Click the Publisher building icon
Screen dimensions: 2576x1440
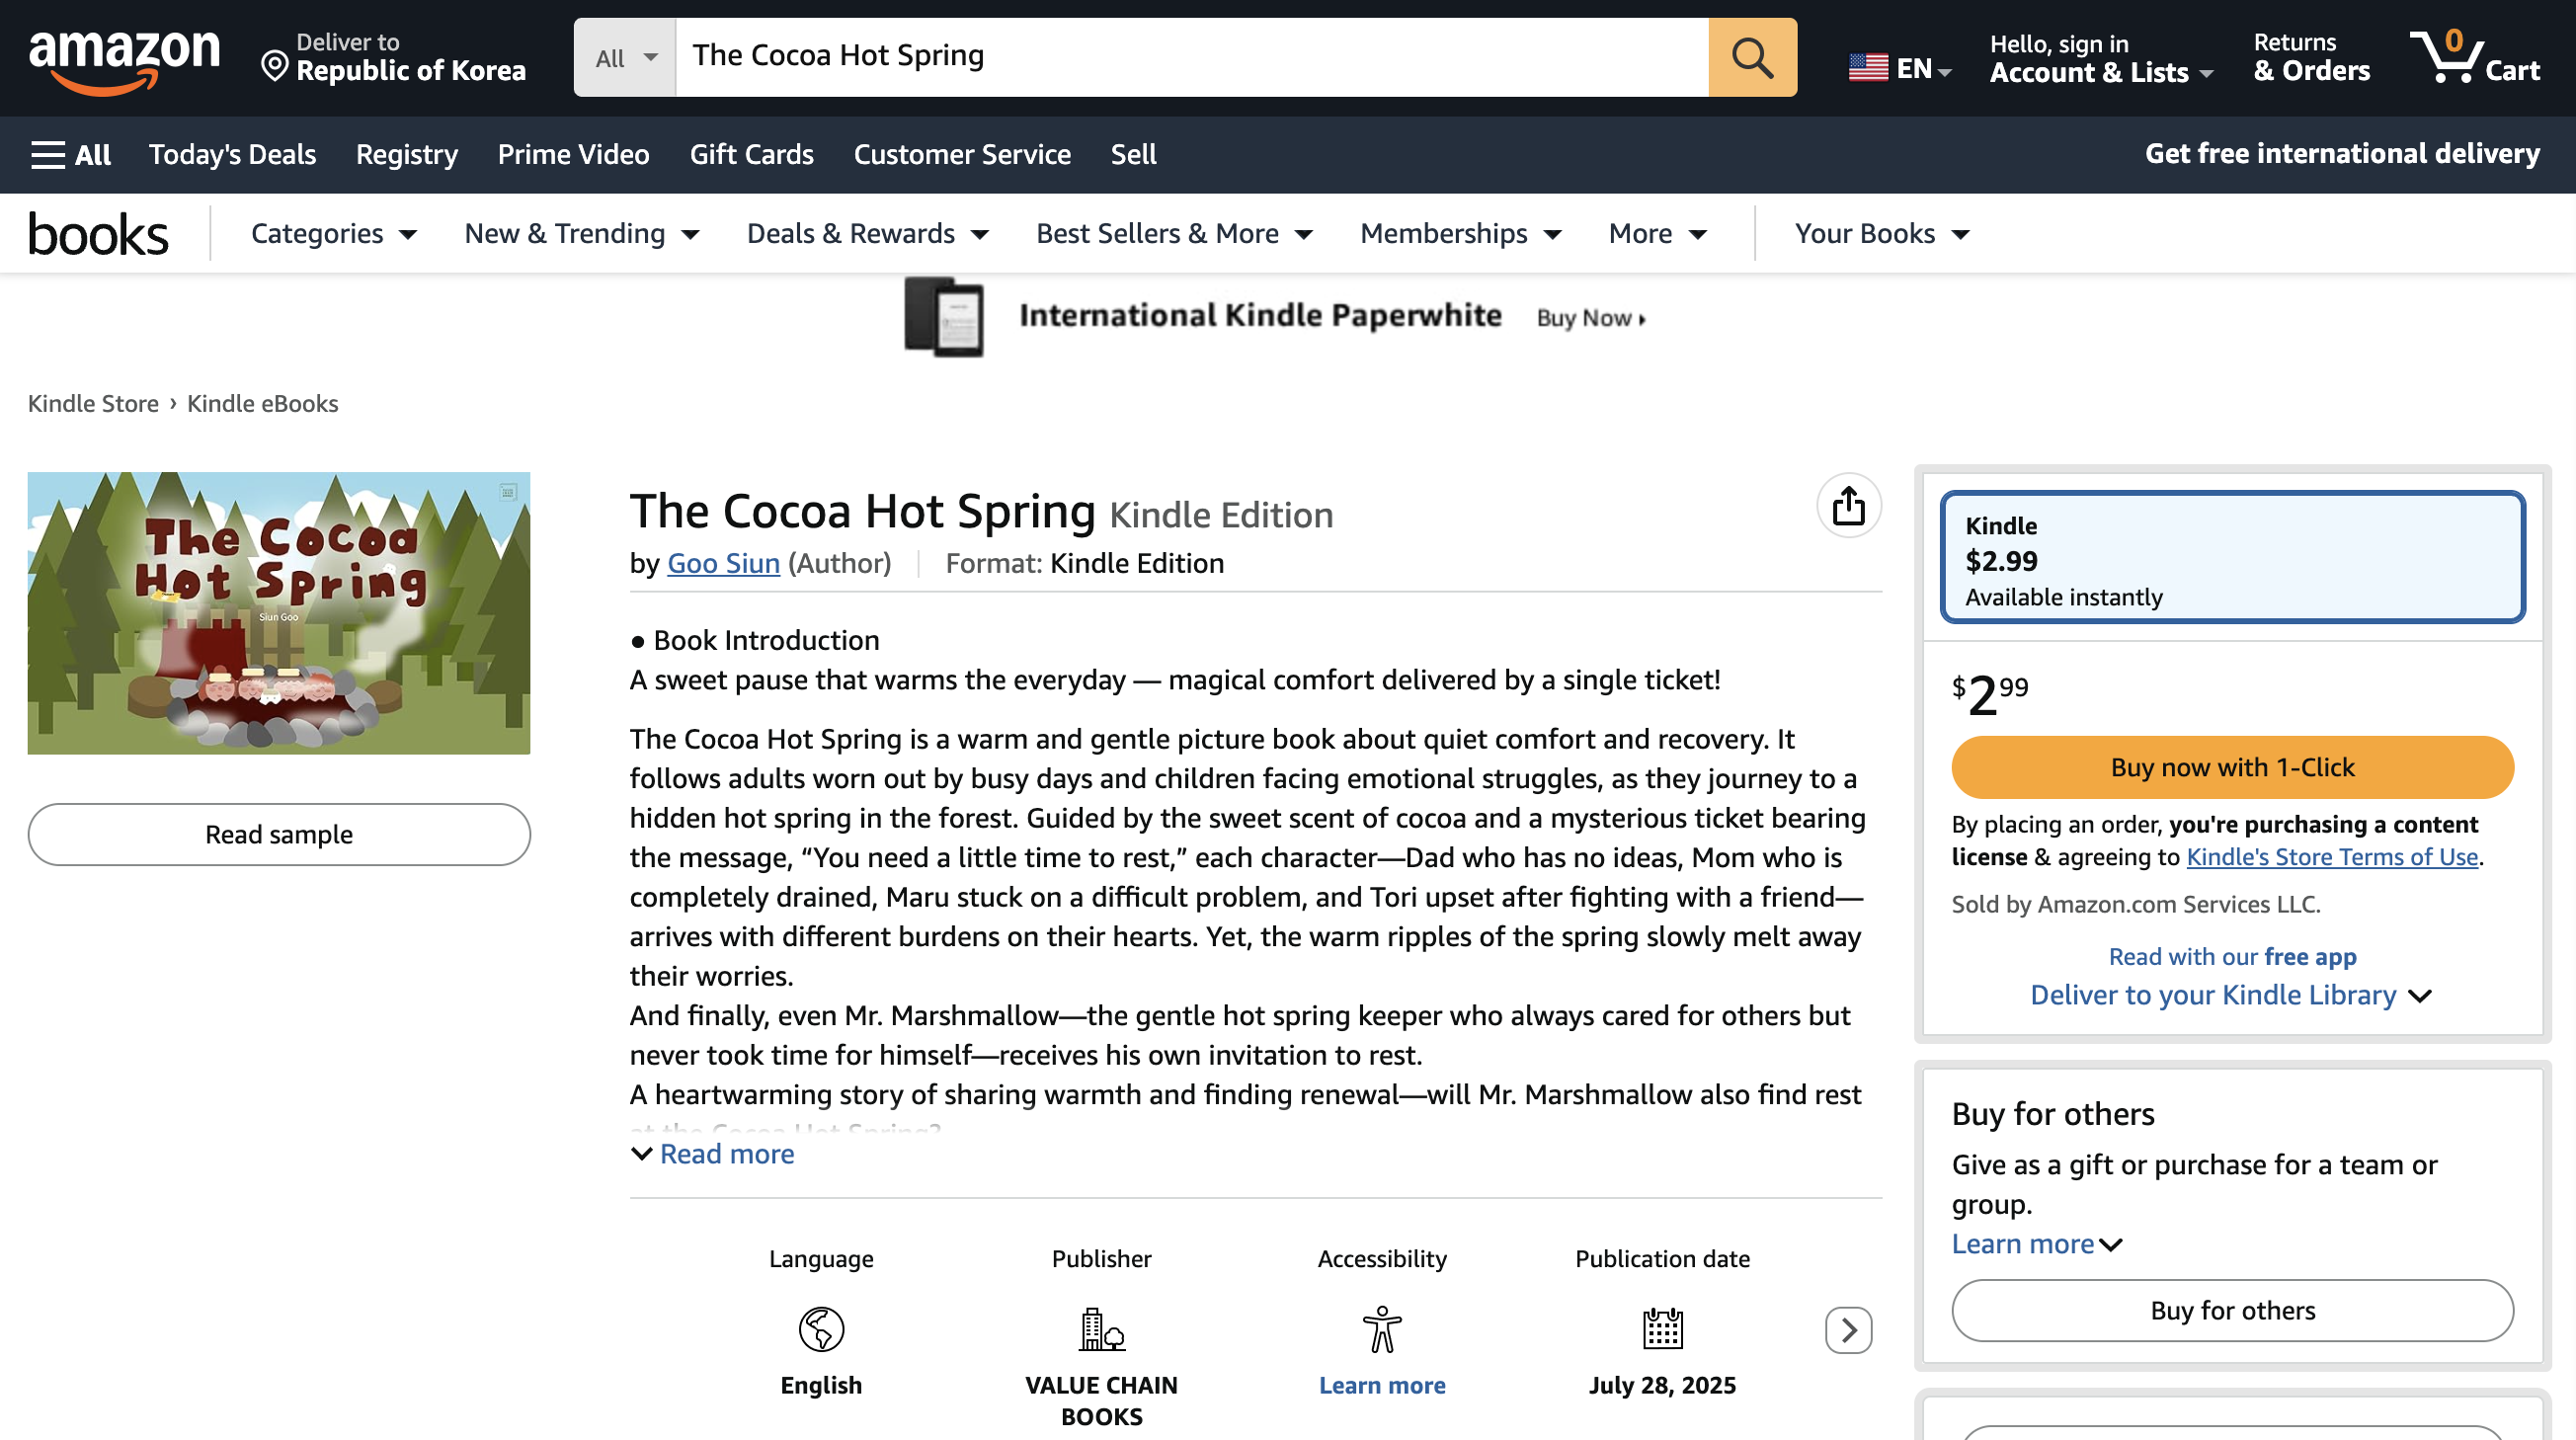[x=1102, y=1329]
